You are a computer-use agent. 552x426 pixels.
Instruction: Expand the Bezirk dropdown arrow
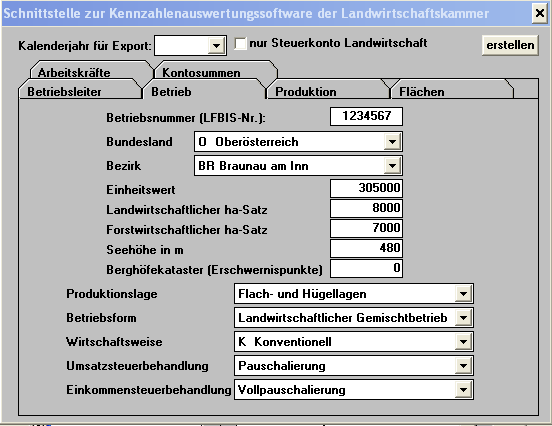pos(392,166)
